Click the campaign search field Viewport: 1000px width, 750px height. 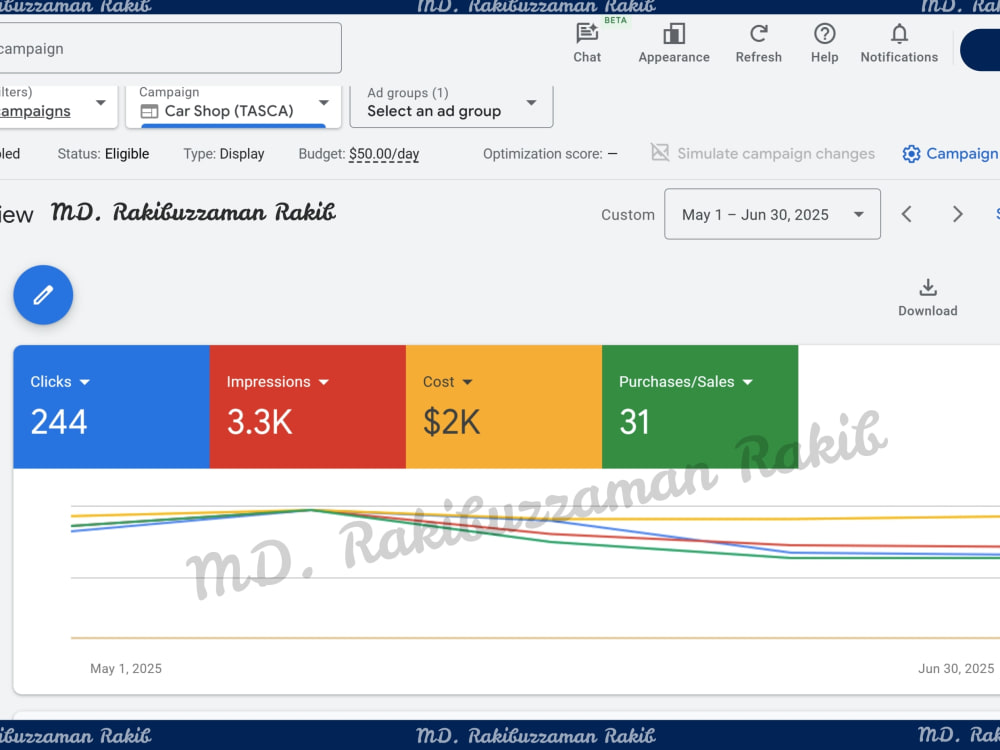click(170, 48)
